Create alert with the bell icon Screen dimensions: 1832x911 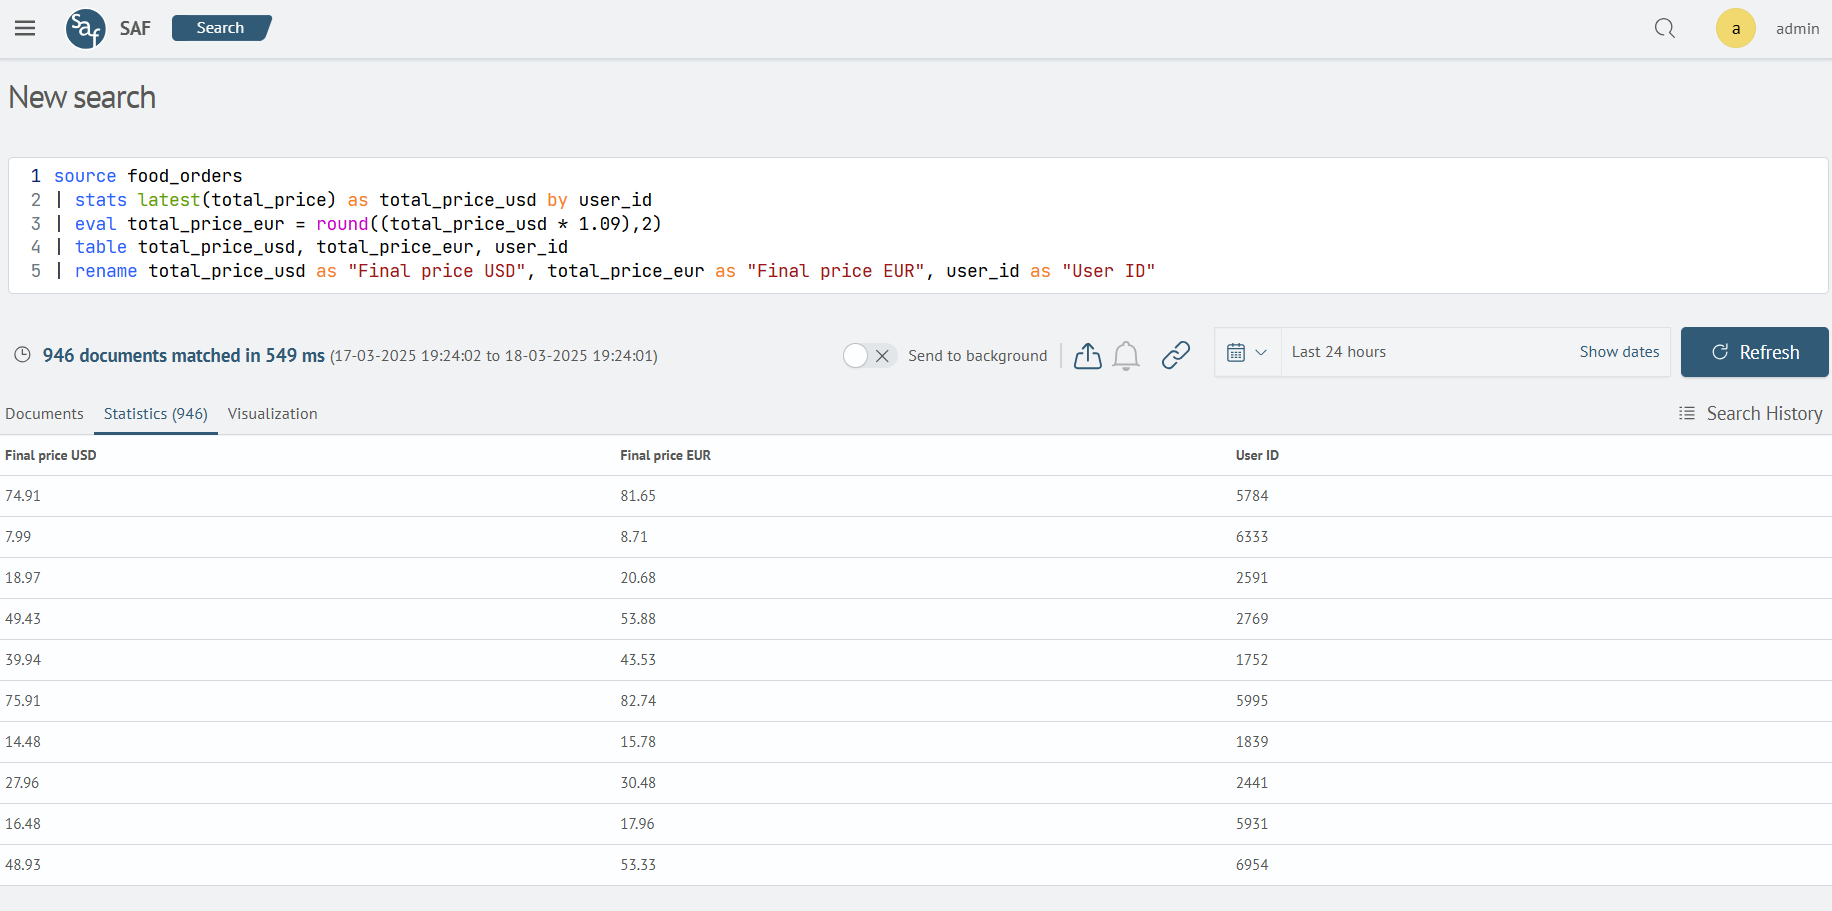click(1126, 355)
